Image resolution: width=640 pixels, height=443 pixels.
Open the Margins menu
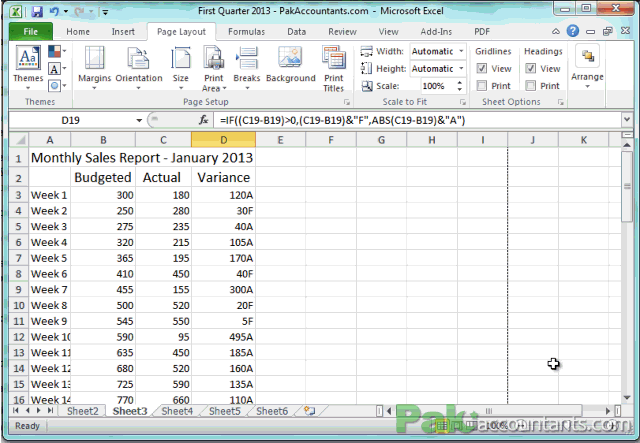click(x=94, y=68)
